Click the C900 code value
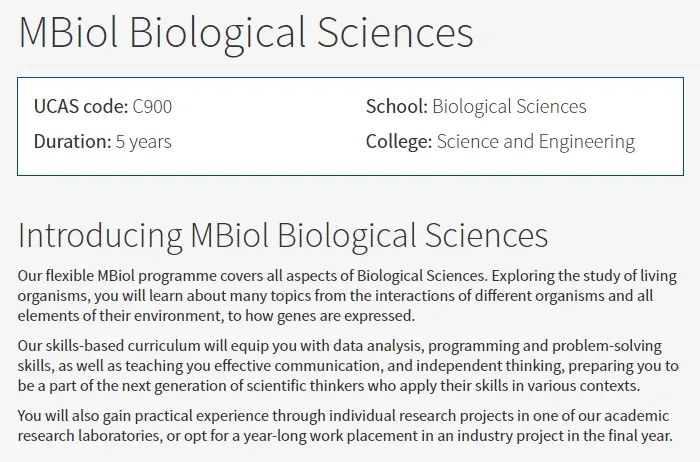Image resolution: width=700 pixels, height=462 pixels. click(x=152, y=107)
